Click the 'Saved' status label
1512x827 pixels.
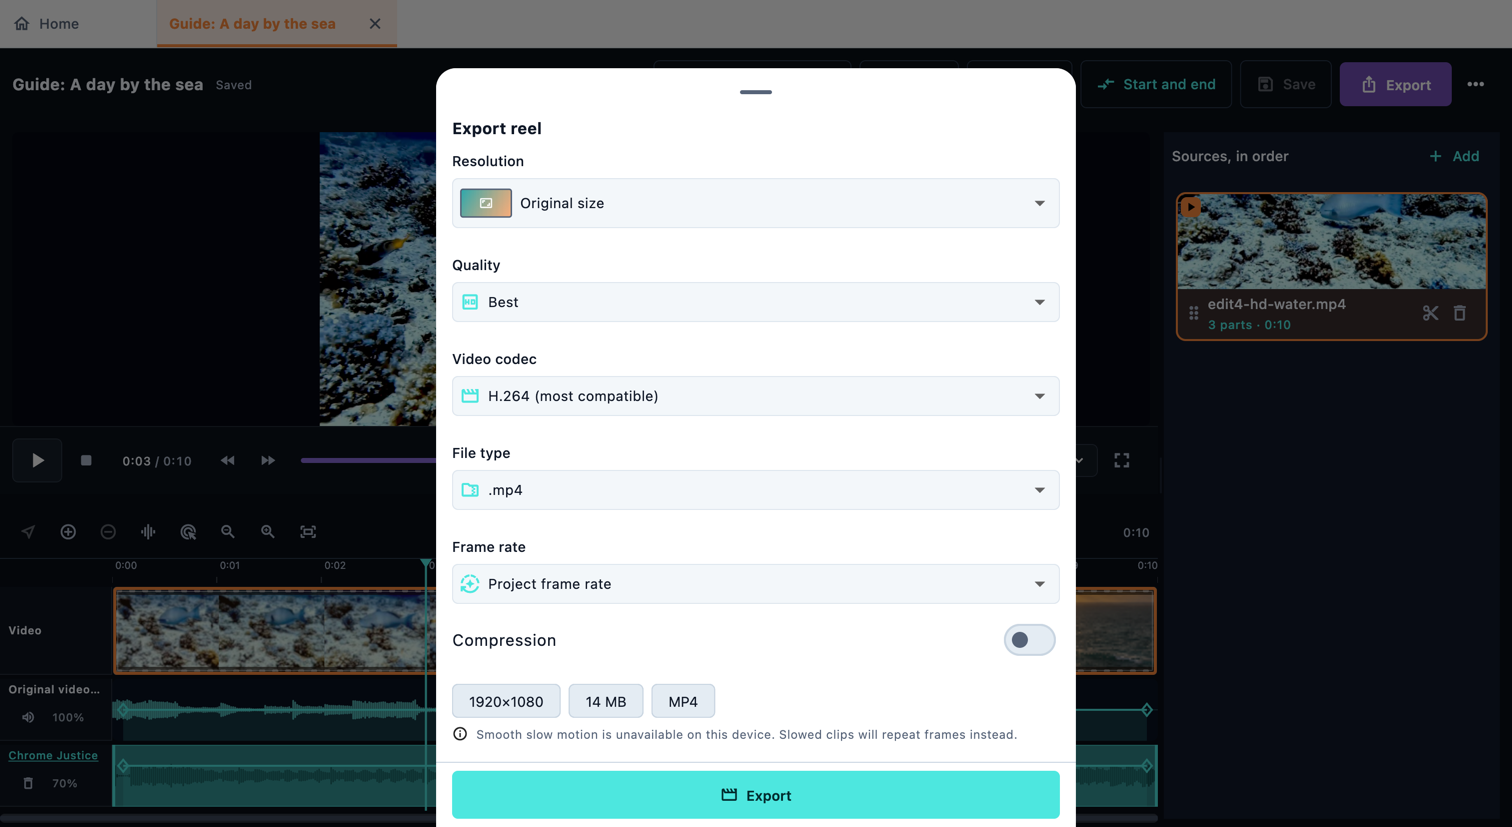tap(234, 85)
